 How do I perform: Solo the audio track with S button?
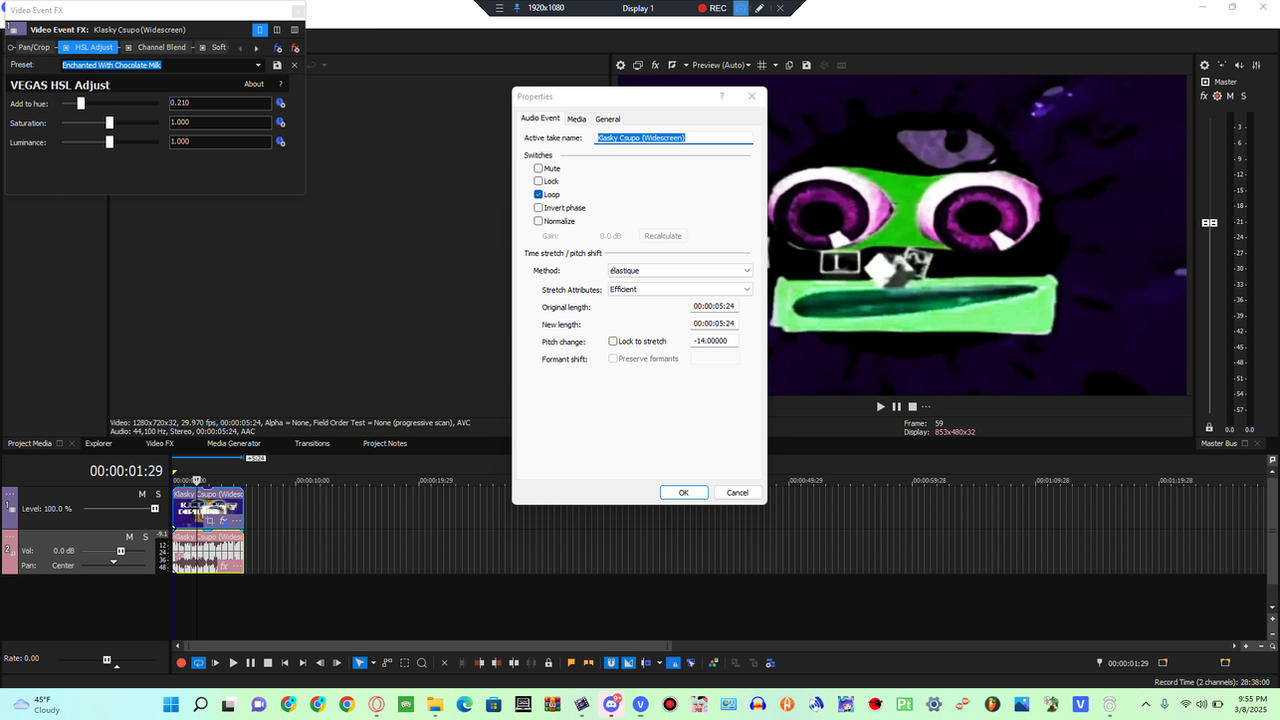145,537
